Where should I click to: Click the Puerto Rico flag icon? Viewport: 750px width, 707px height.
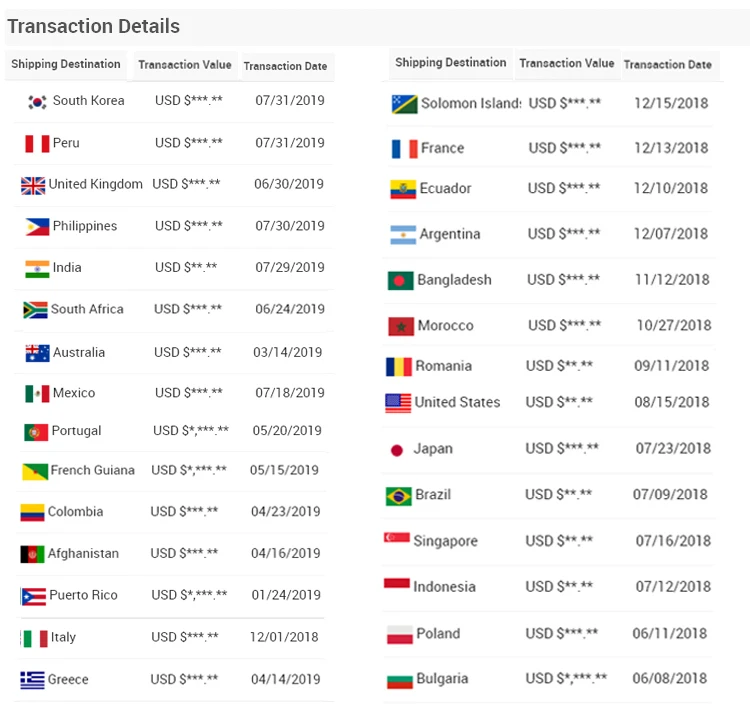(33, 596)
